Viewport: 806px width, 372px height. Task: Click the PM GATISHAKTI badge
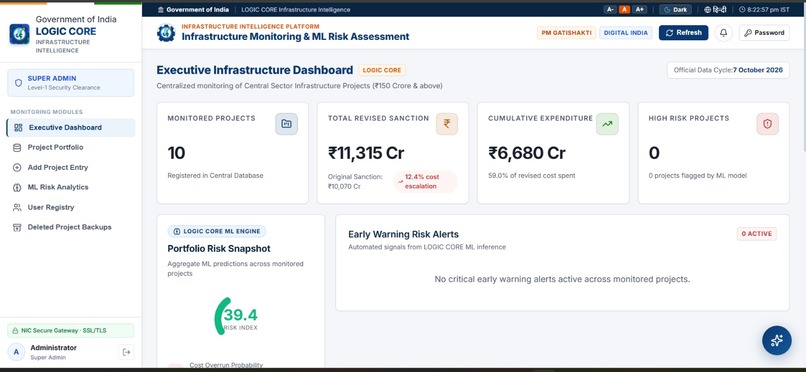point(566,33)
